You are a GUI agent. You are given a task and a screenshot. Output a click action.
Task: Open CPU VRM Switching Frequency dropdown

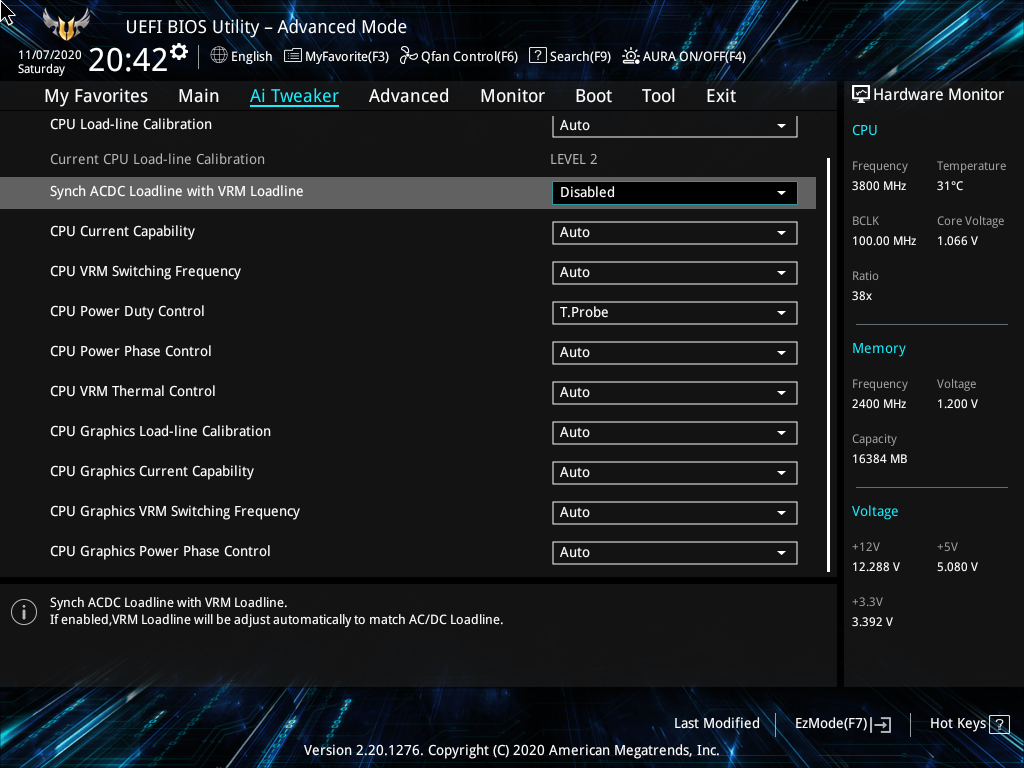(675, 272)
